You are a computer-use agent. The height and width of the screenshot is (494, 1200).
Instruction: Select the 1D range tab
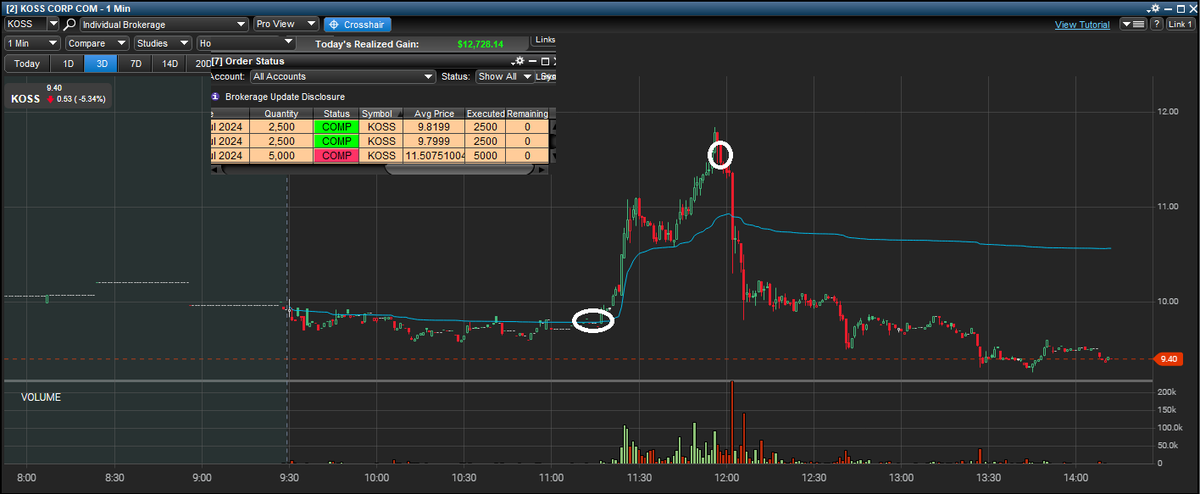[x=68, y=64]
